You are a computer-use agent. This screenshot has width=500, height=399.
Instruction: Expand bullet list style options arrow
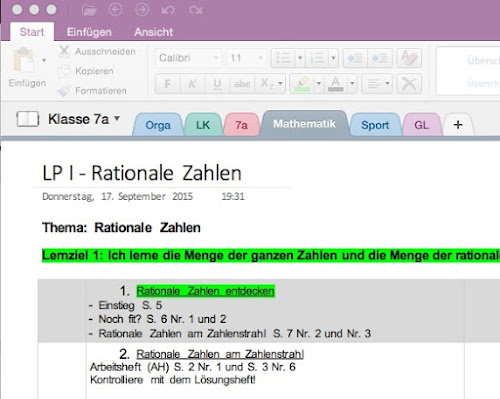pos(300,58)
